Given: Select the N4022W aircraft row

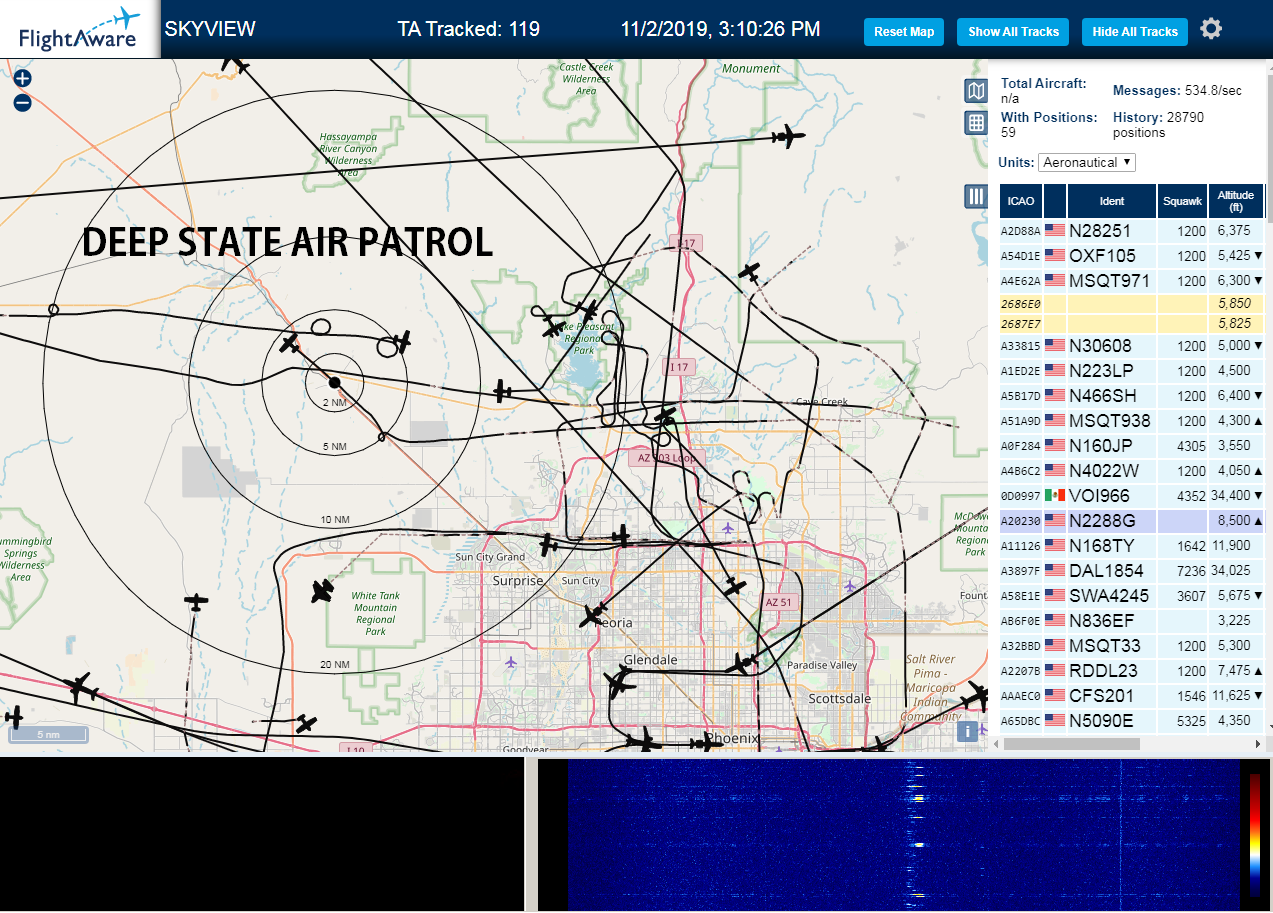Looking at the screenshot, I should pos(1132,470).
